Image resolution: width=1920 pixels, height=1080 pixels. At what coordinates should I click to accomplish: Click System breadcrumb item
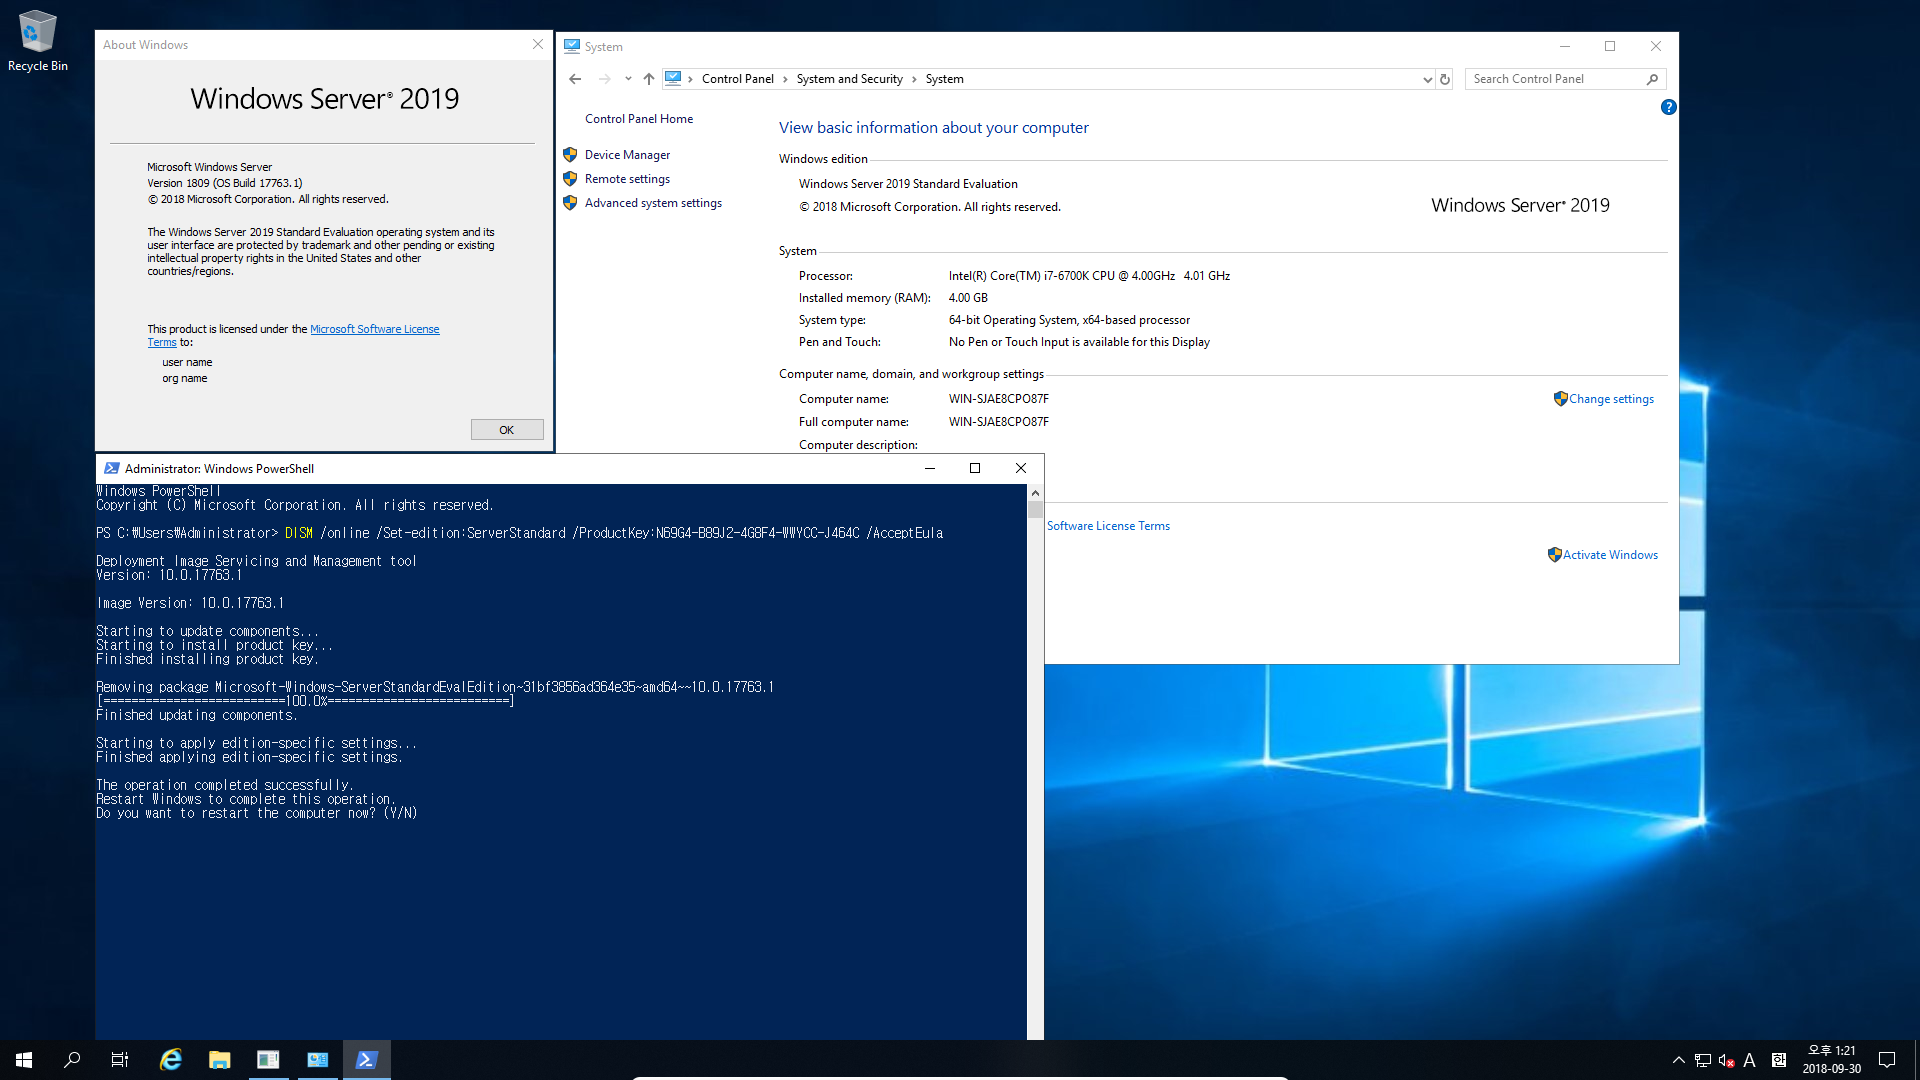coord(944,79)
